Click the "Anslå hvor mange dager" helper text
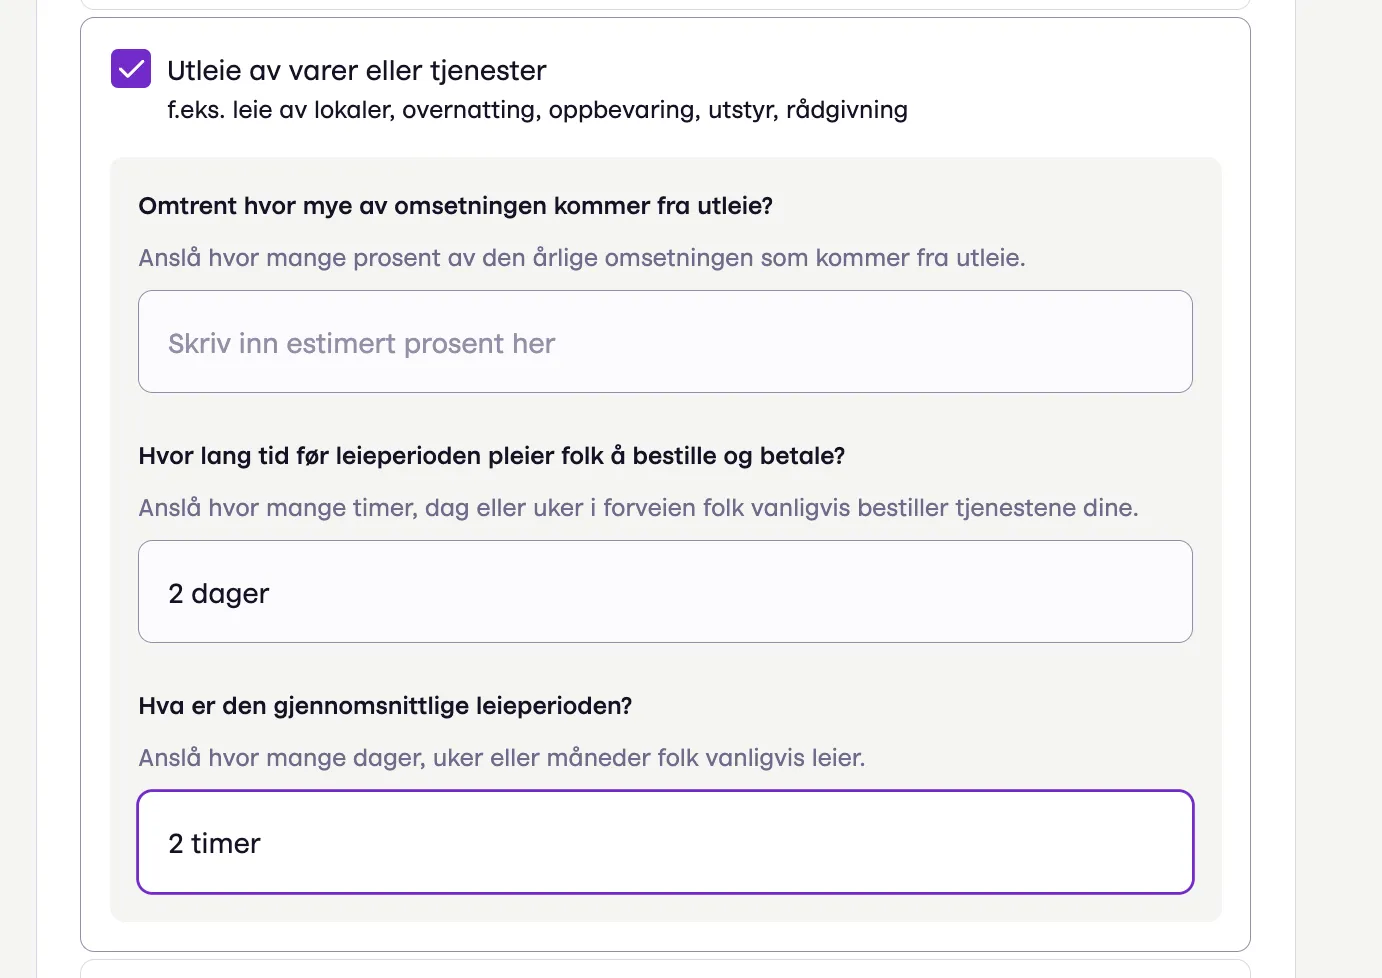 click(501, 758)
